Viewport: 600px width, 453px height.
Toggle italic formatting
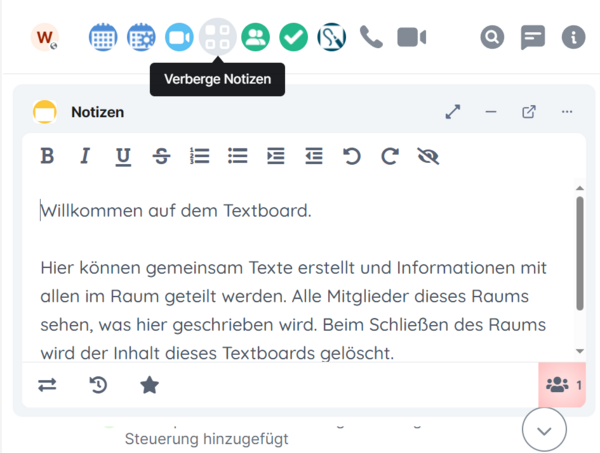tap(85, 156)
